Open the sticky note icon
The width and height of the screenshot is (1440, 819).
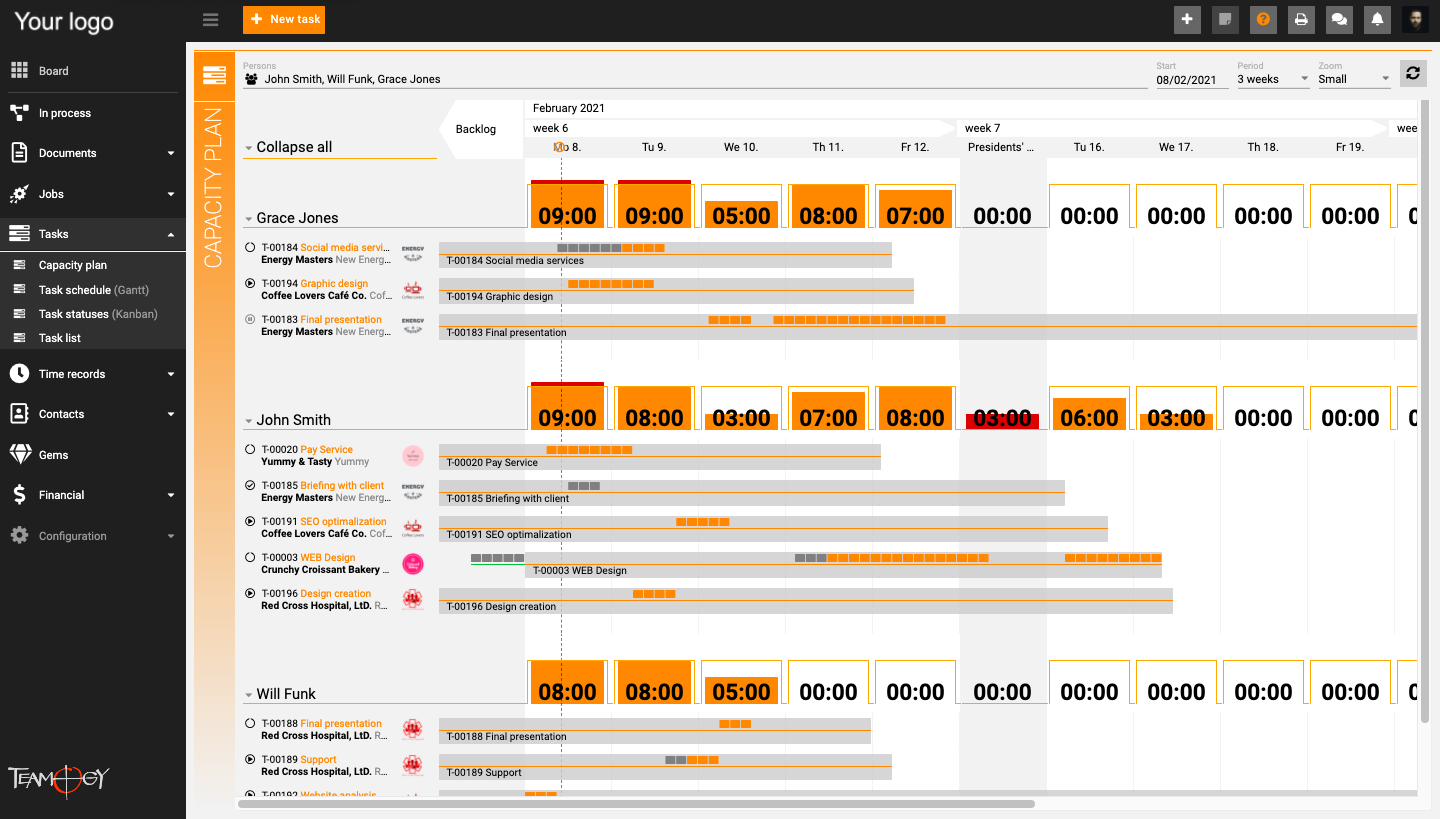point(1225,20)
